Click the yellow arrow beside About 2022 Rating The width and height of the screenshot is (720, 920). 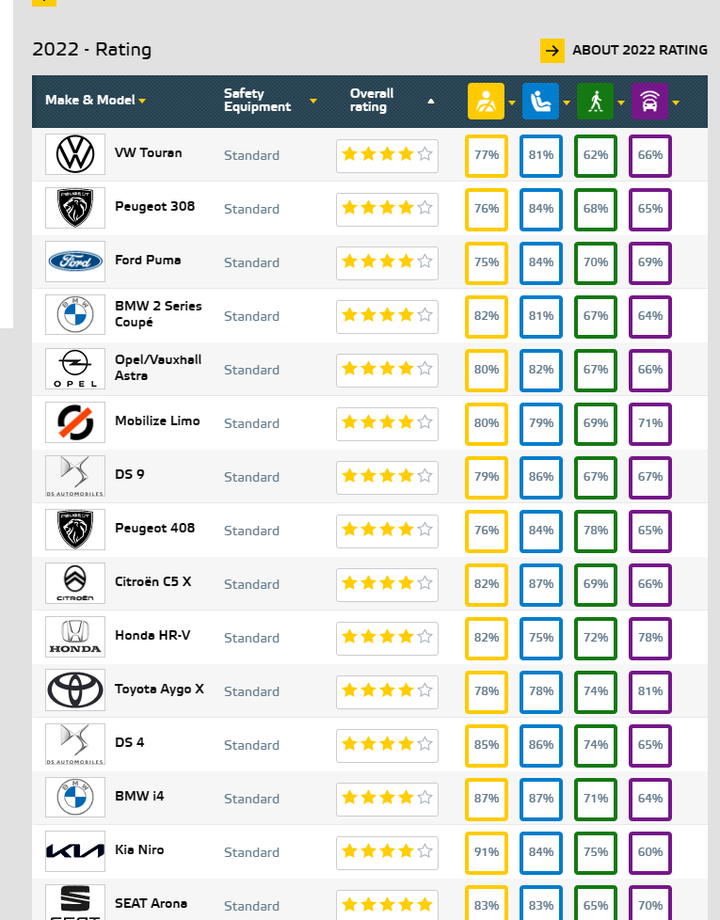552,51
